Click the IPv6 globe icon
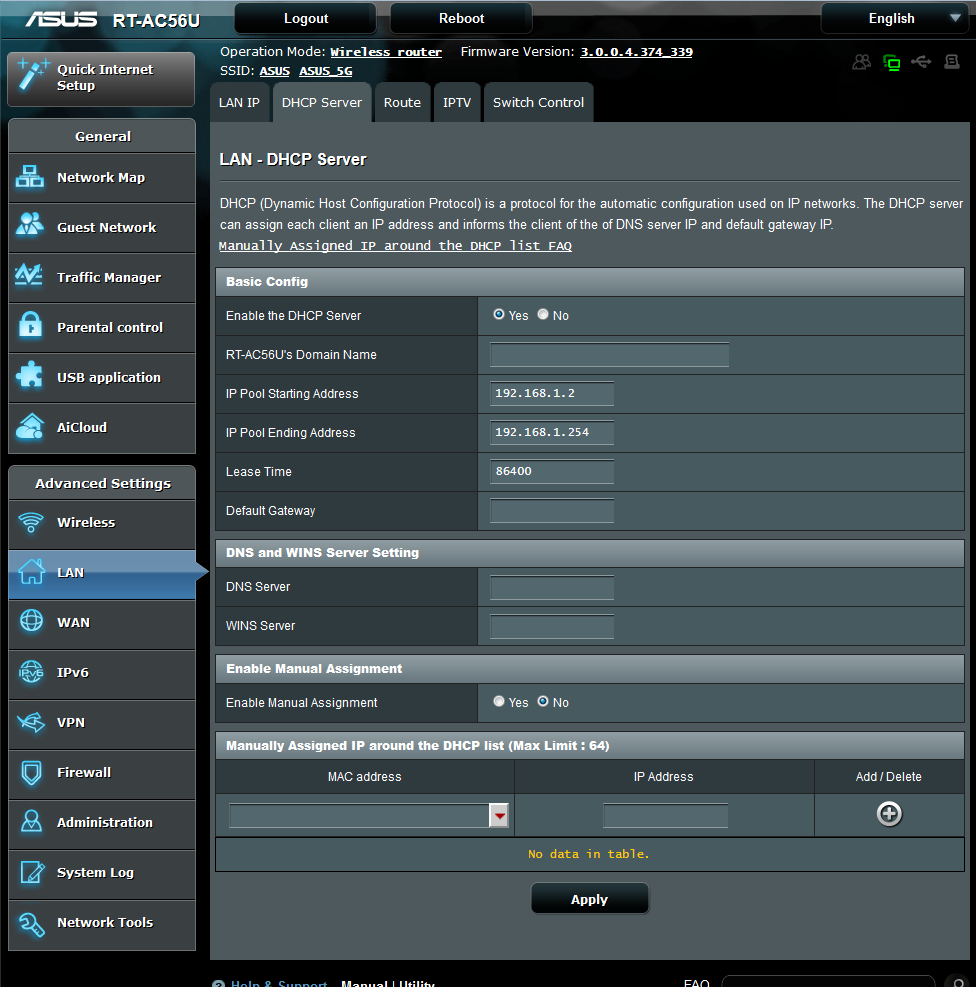Screen dimensions: 976x987 point(31,672)
